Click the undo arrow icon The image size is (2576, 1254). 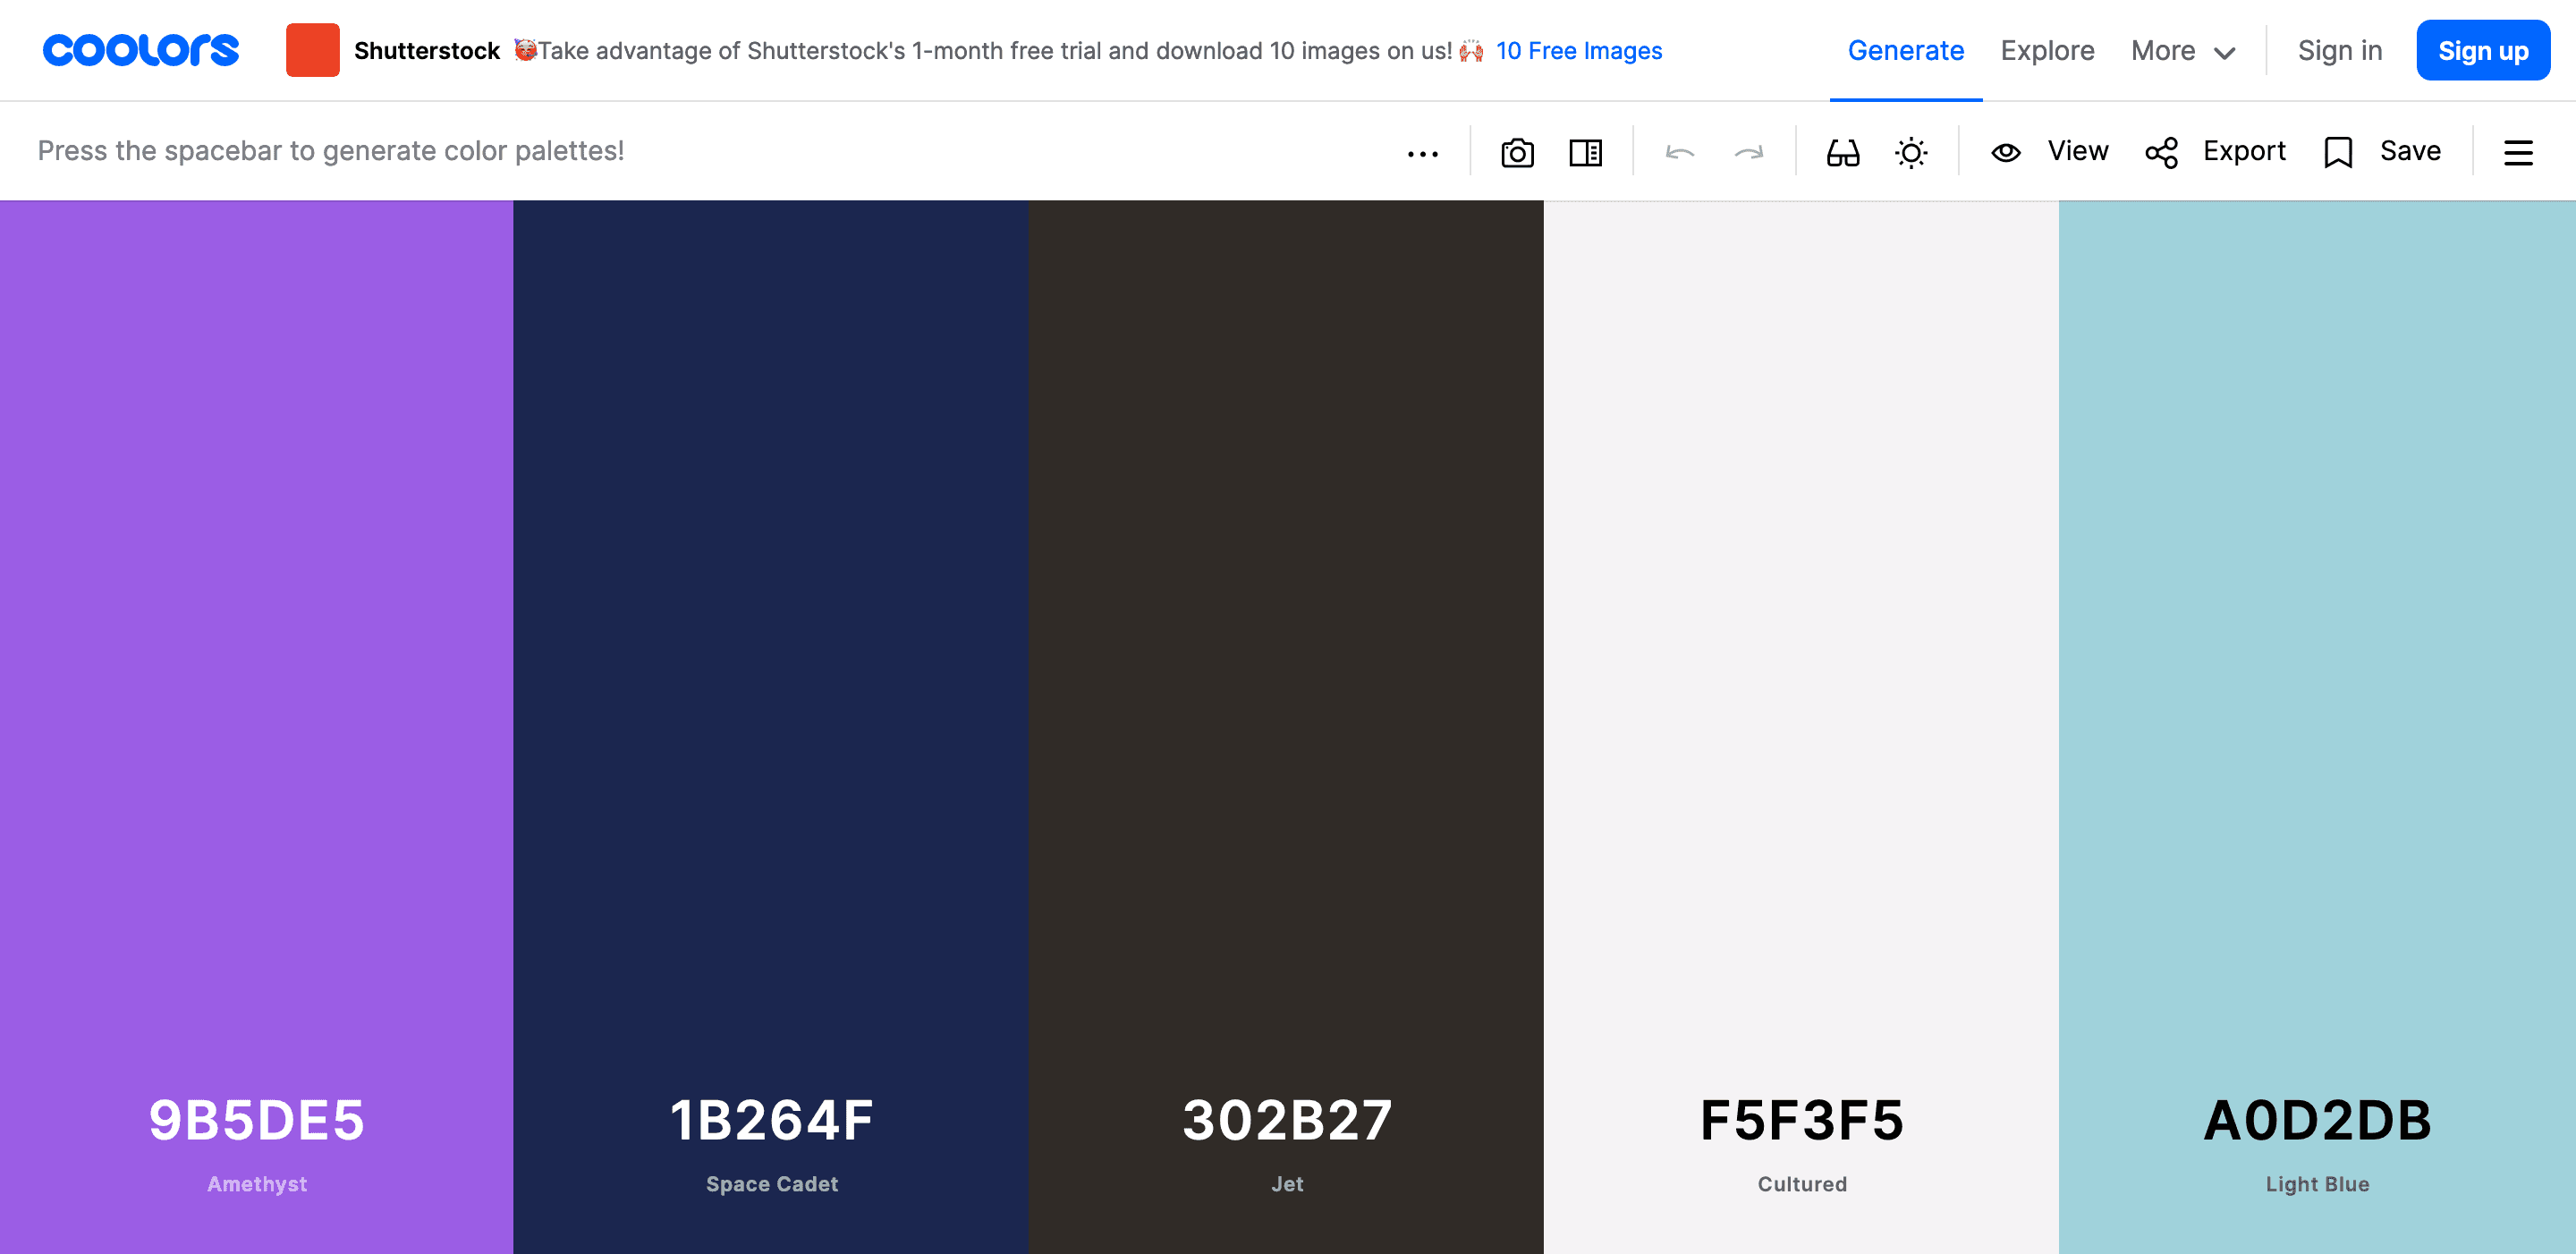pyautogui.click(x=1680, y=152)
